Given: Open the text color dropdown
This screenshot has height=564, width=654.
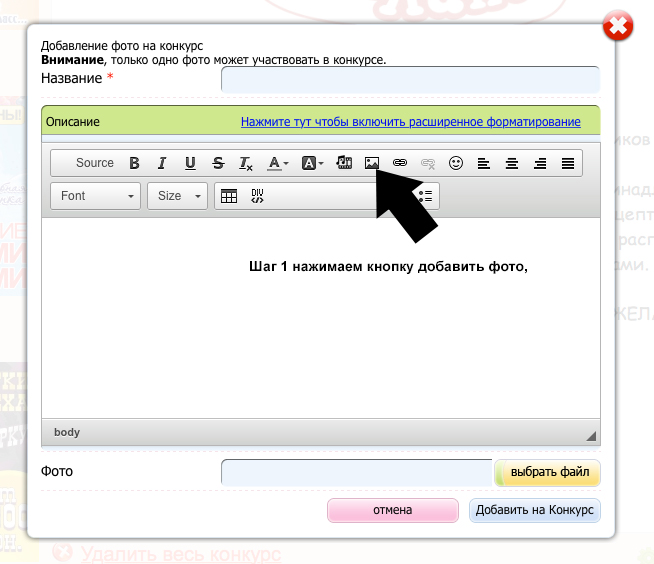Looking at the screenshot, I should pos(278,163).
